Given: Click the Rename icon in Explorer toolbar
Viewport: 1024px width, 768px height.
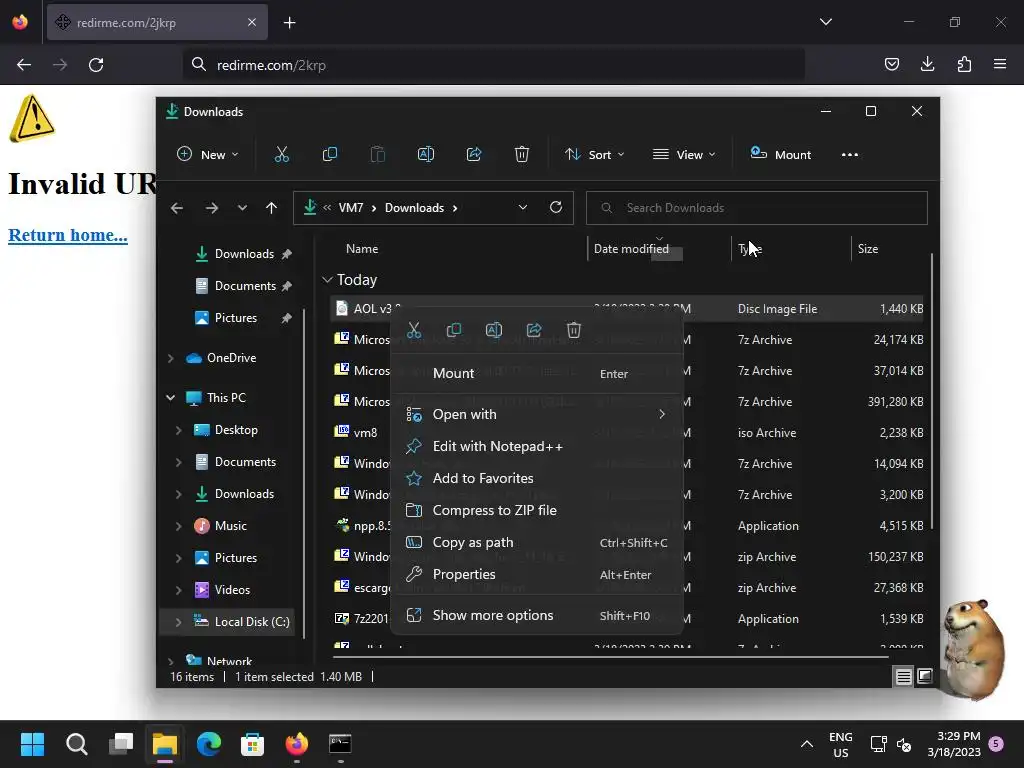Looking at the screenshot, I should pyautogui.click(x=426, y=154).
